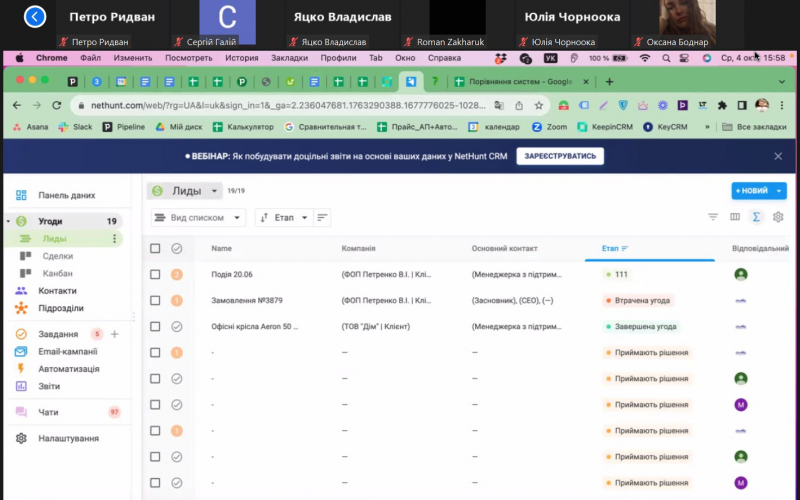Screen dimensions: 800x500
Task: Open a new Chrome tab with plus
Action: (x=609, y=82)
